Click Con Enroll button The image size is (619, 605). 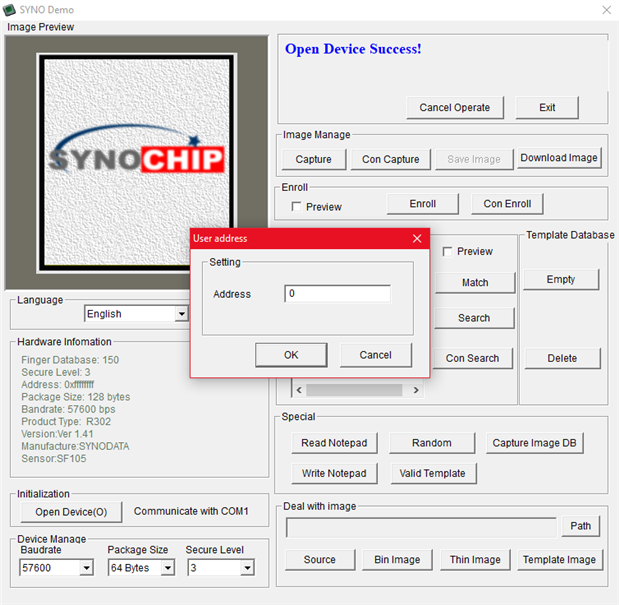[507, 204]
